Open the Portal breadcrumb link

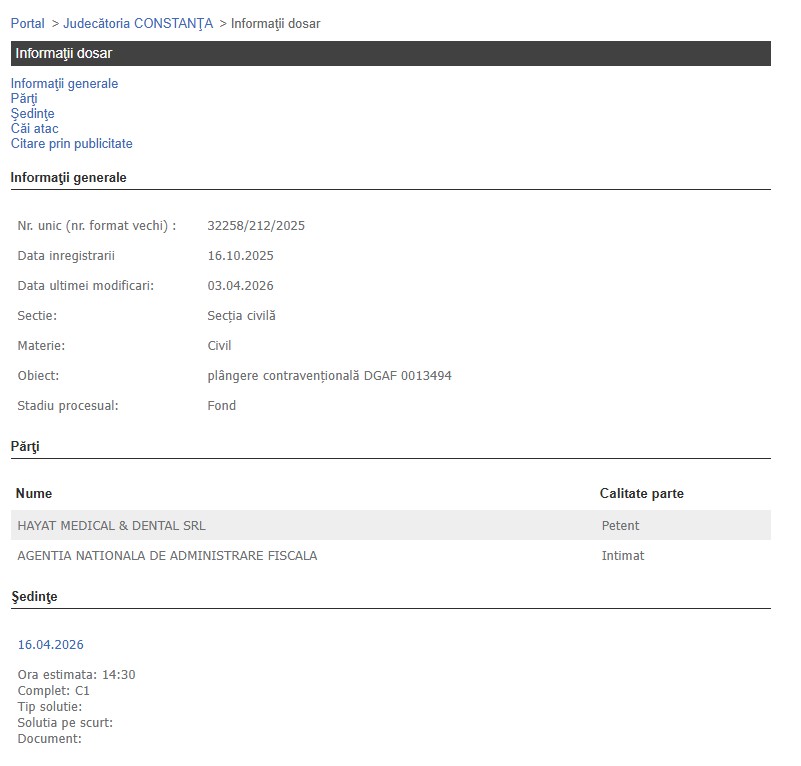tap(27, 23)
